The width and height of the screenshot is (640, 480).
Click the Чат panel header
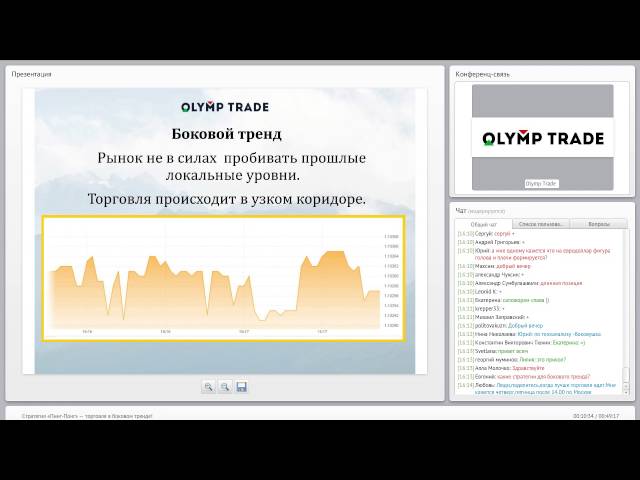click(x=462, y=210)
